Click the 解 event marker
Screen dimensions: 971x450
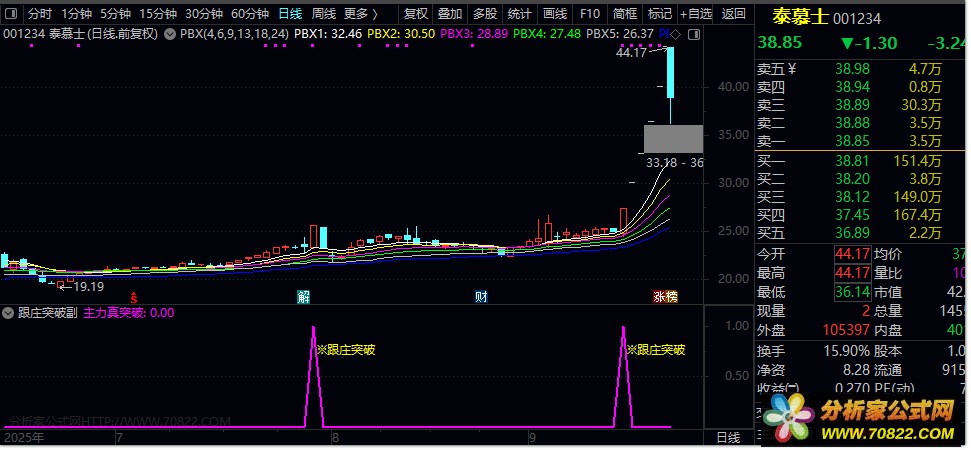point(303,297)
